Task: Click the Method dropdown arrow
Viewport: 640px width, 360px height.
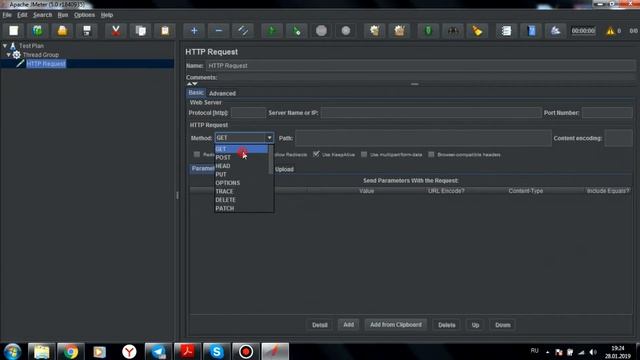Action: tap(269, 138)
